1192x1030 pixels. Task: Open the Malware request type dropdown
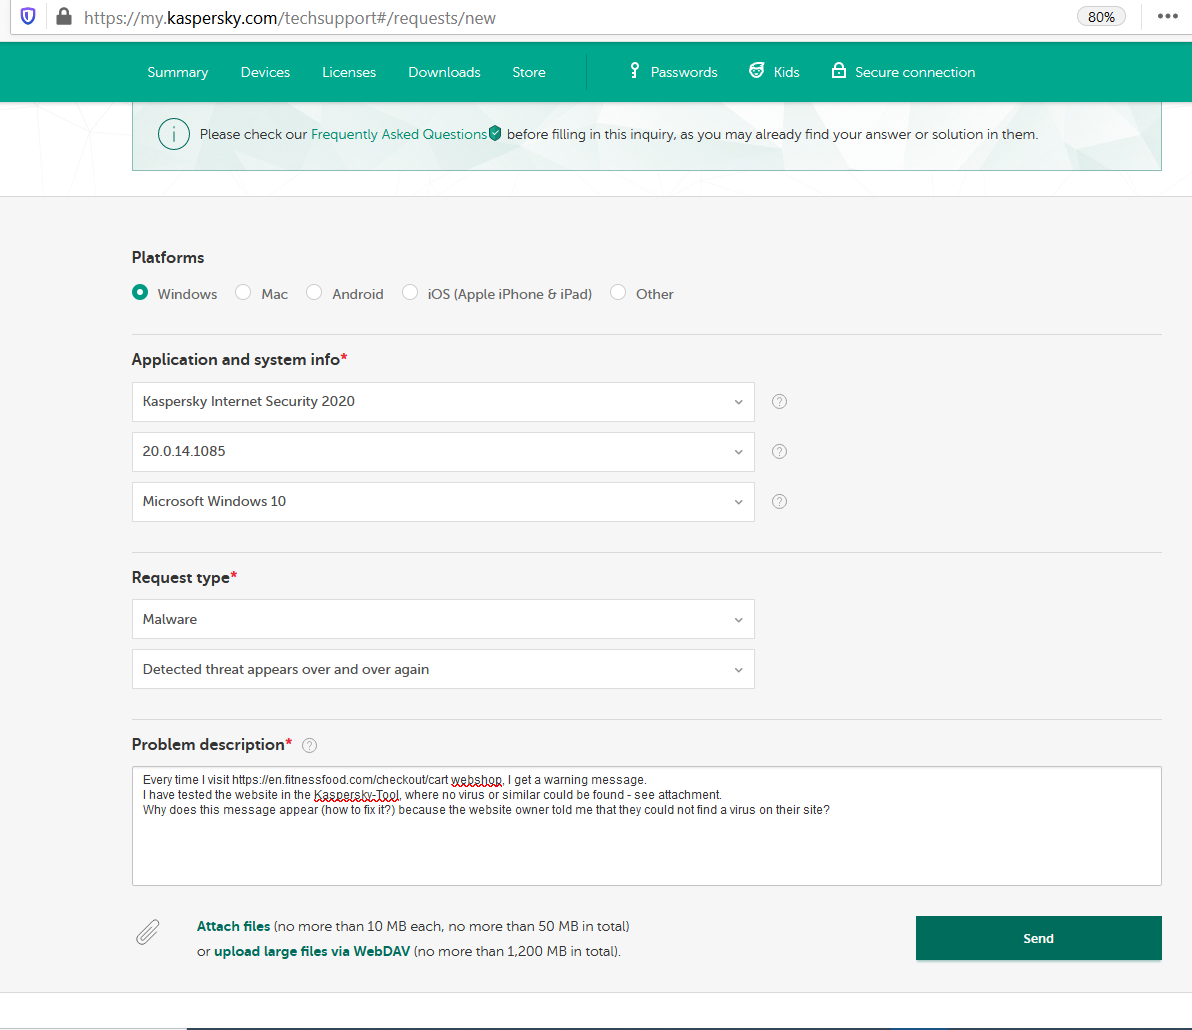(443, 620)
